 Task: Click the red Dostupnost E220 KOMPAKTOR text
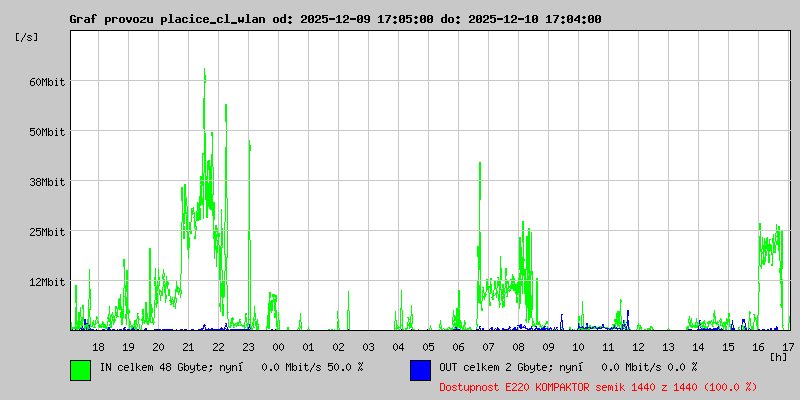[598, 386]
